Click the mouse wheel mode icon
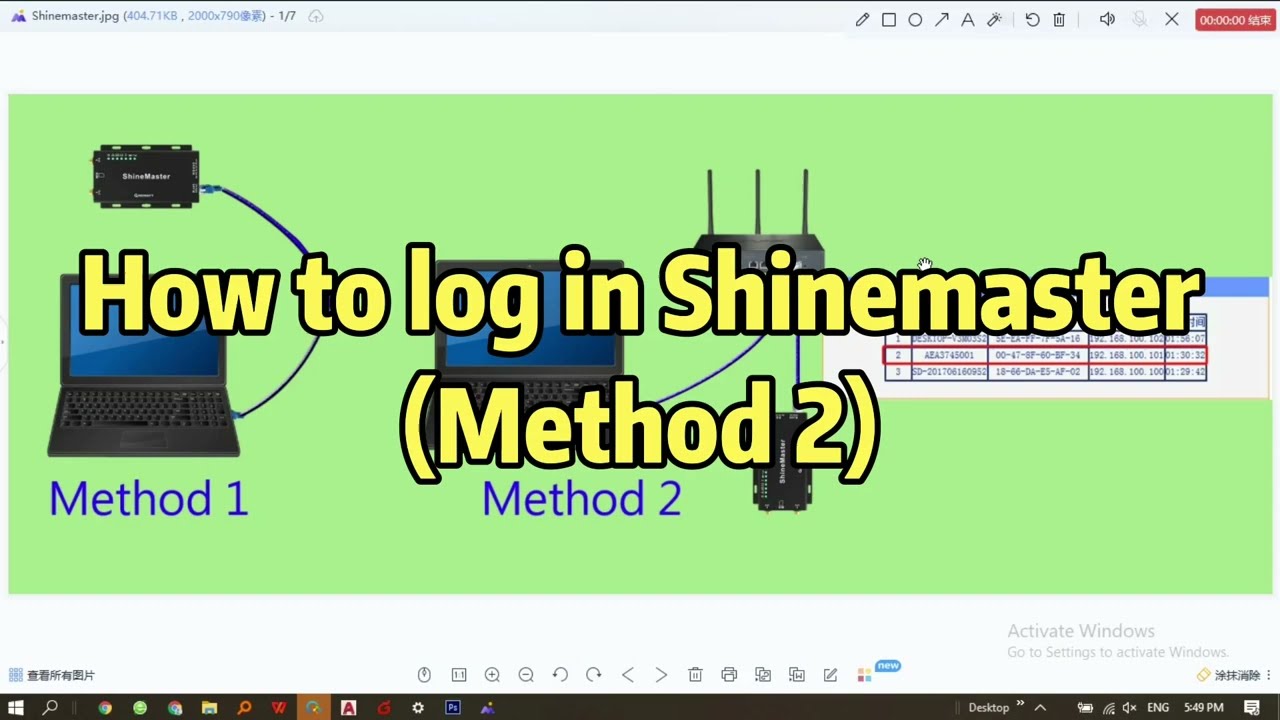This screenshot has width=1280, height=720. click(424, 675)
